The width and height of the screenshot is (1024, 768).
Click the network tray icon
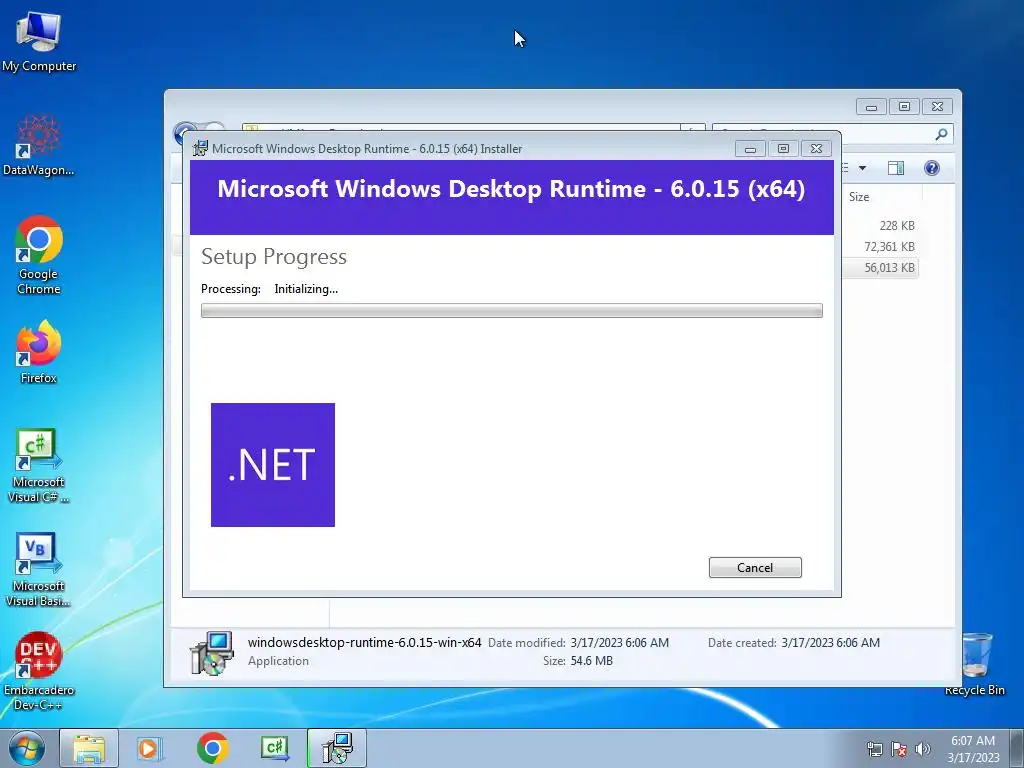click(x=874, y=748)
